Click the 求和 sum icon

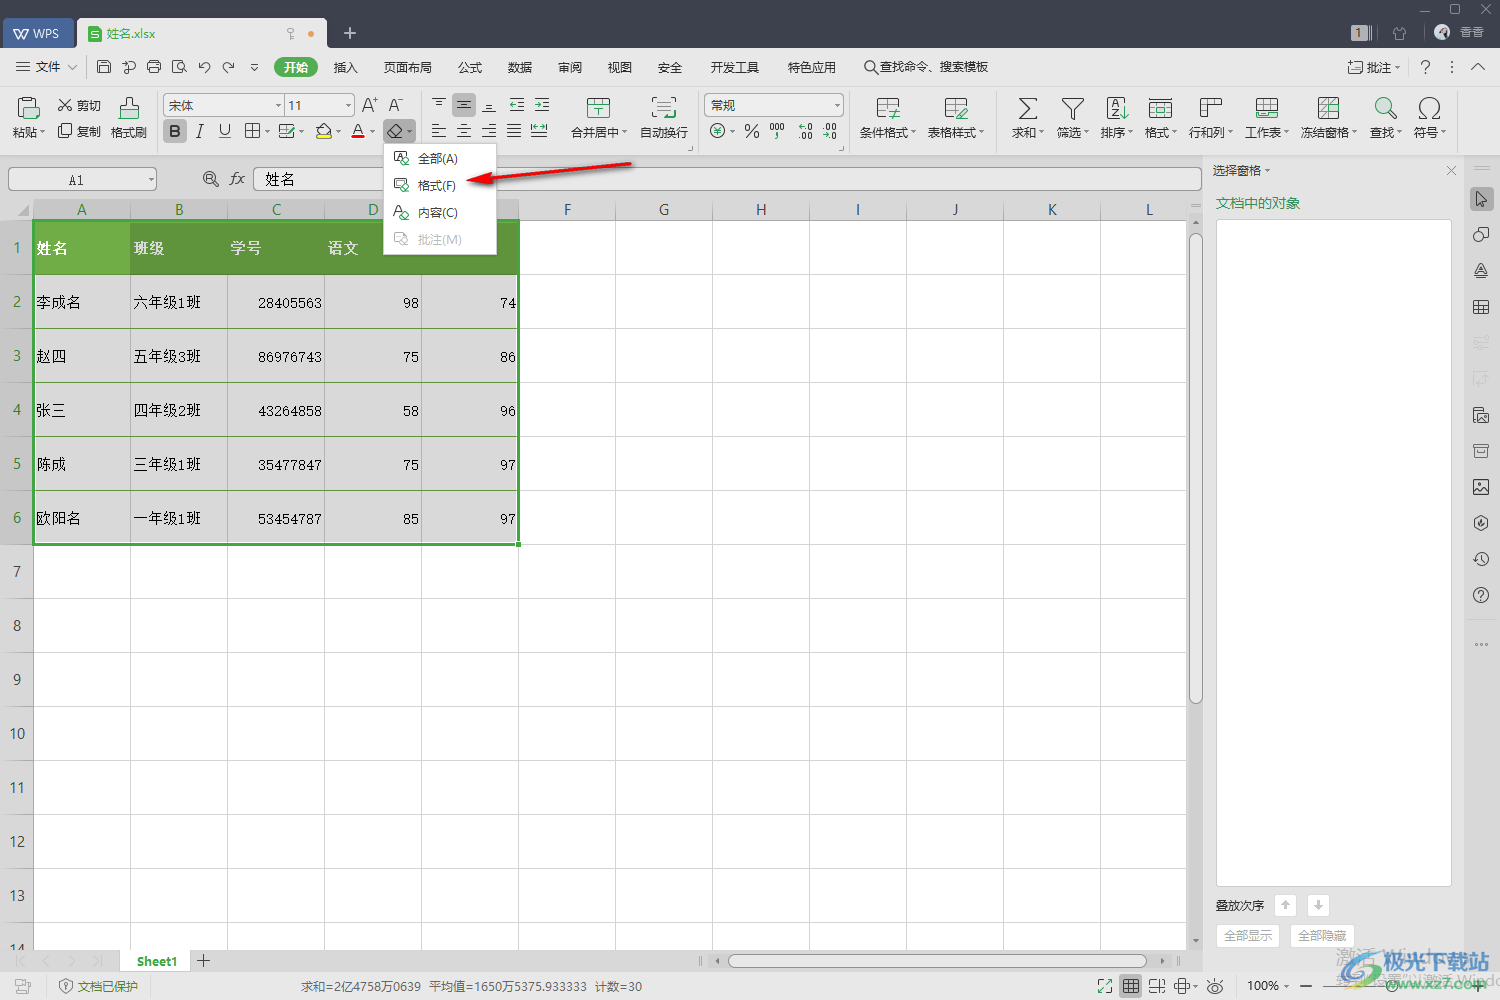[x=1027, y=108]
